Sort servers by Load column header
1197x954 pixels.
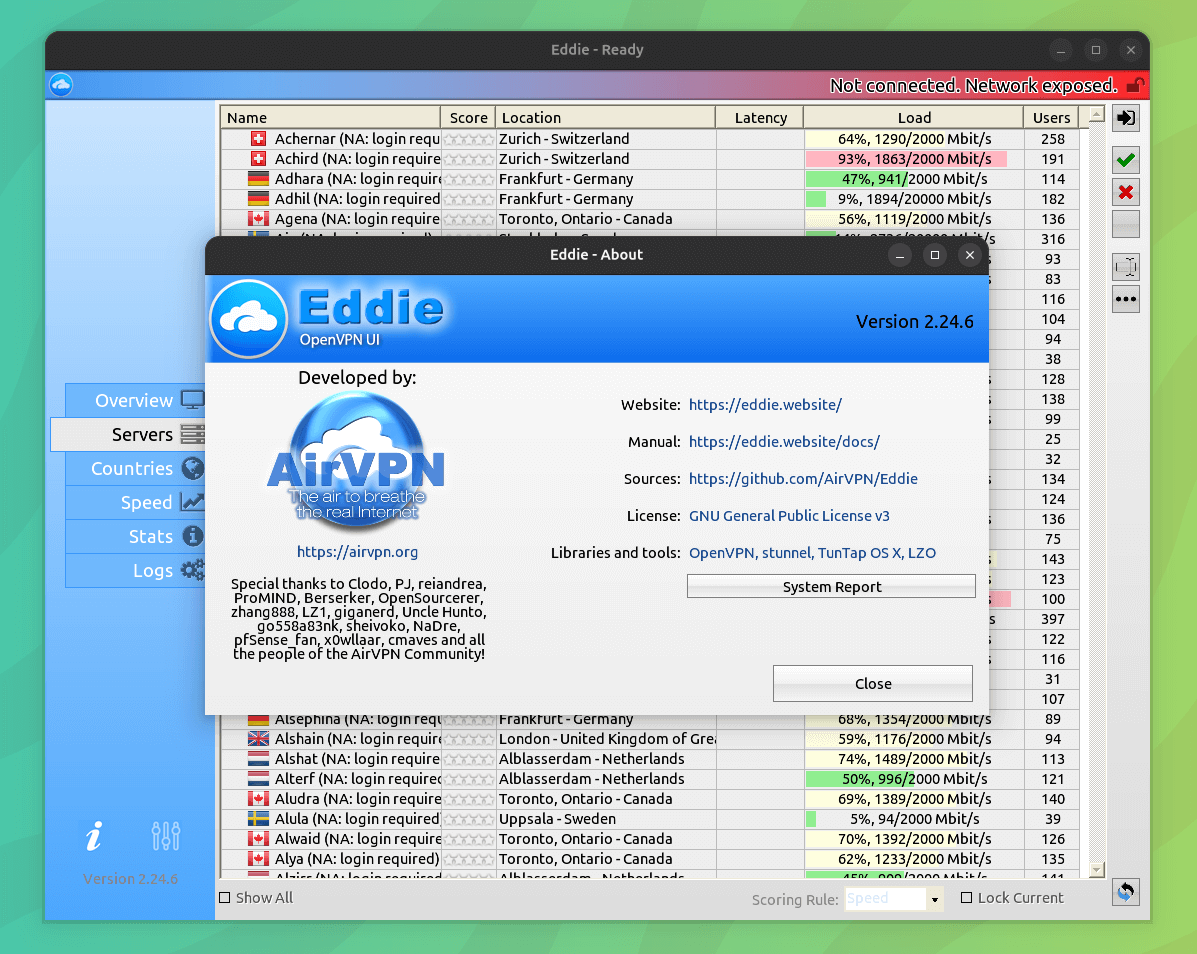click(x=914, y=118)
